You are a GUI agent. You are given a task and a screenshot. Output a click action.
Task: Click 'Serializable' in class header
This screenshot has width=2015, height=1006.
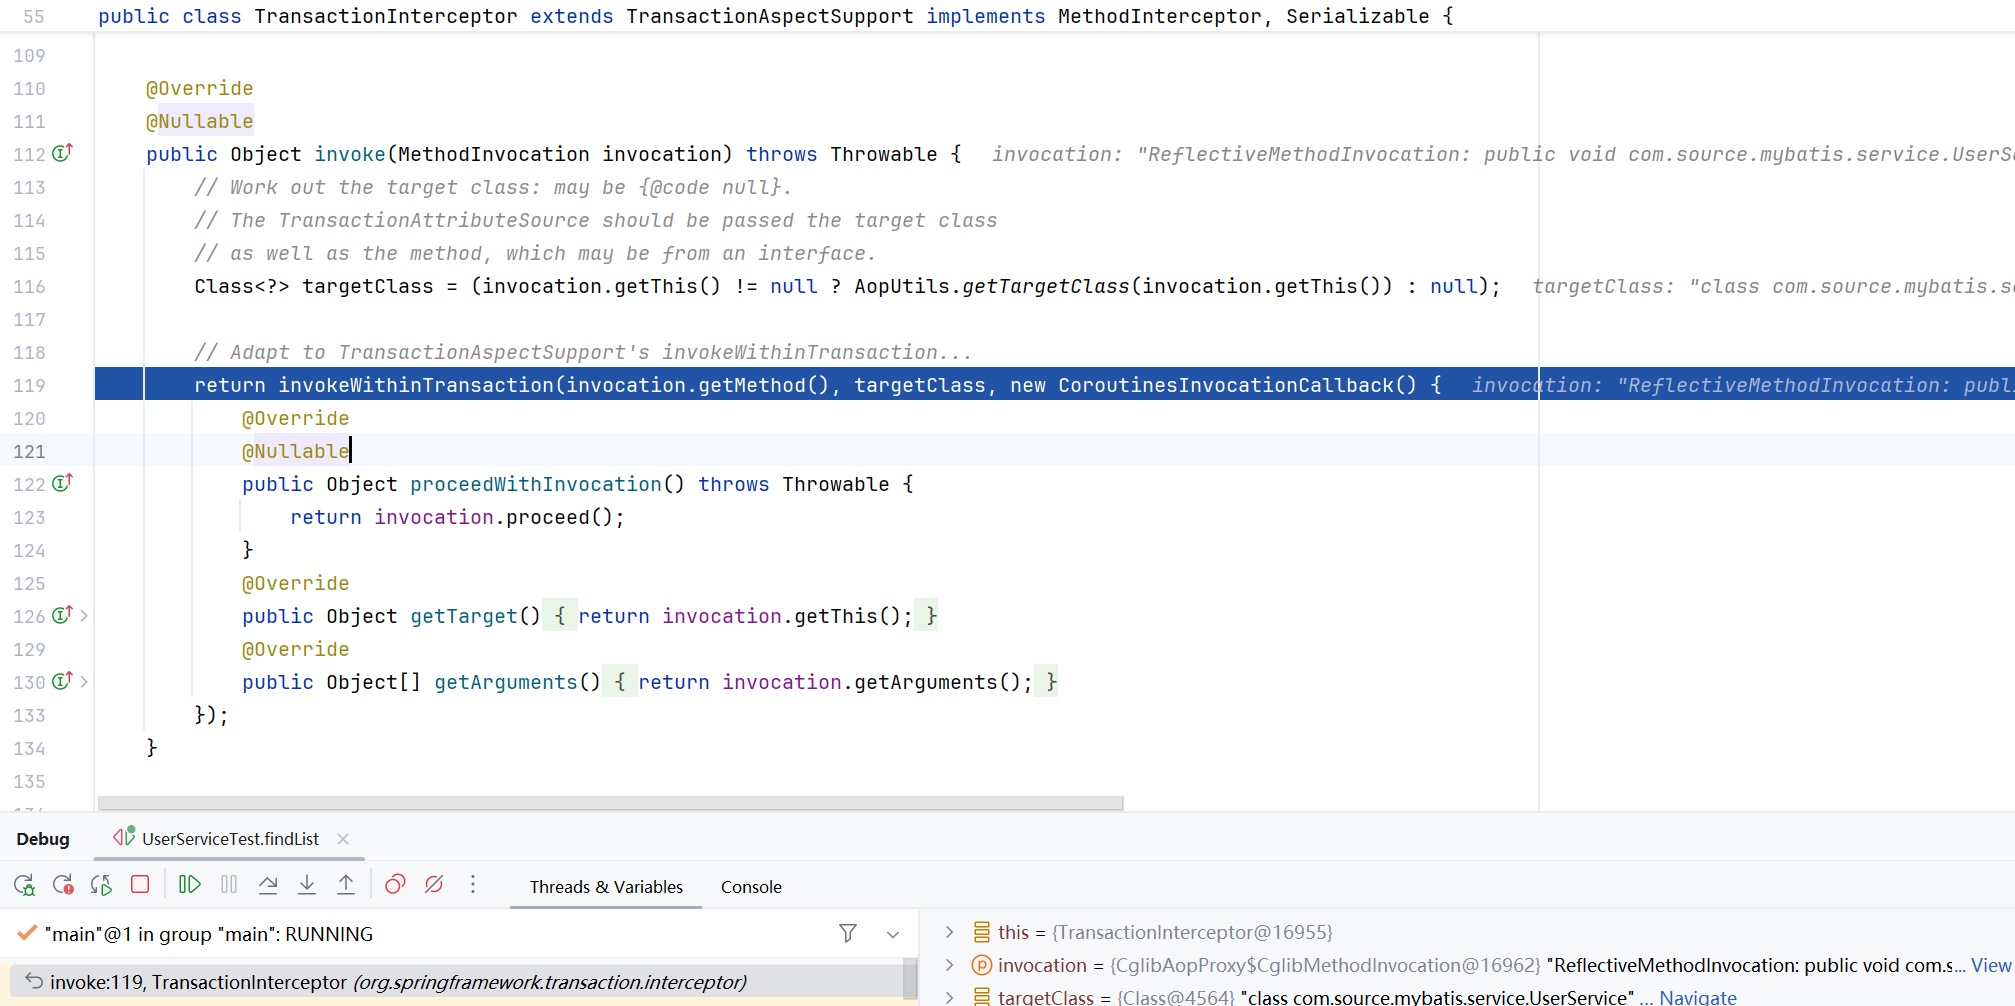[1358, 16]
